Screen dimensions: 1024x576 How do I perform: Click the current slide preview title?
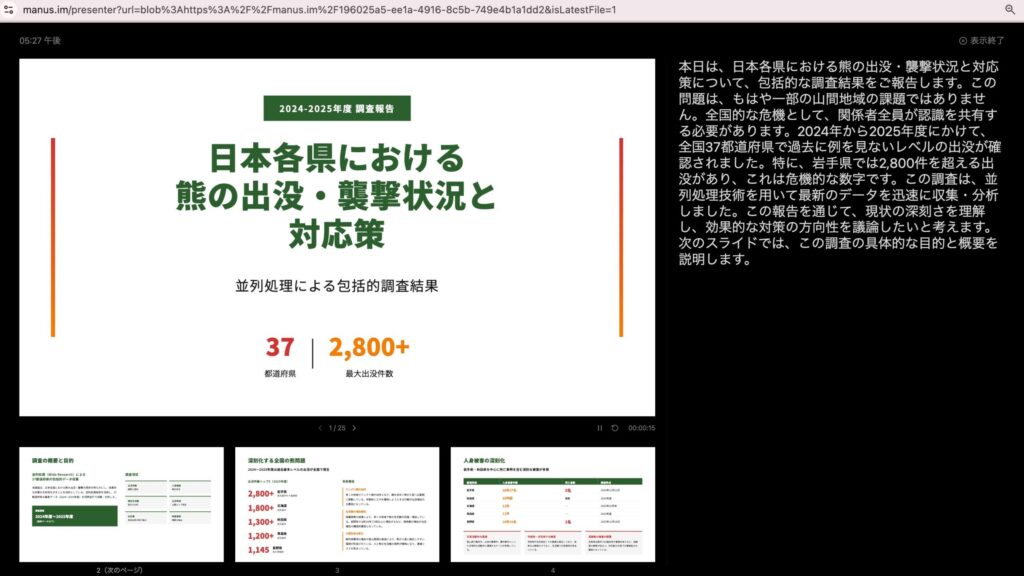[x=337, y=196]
